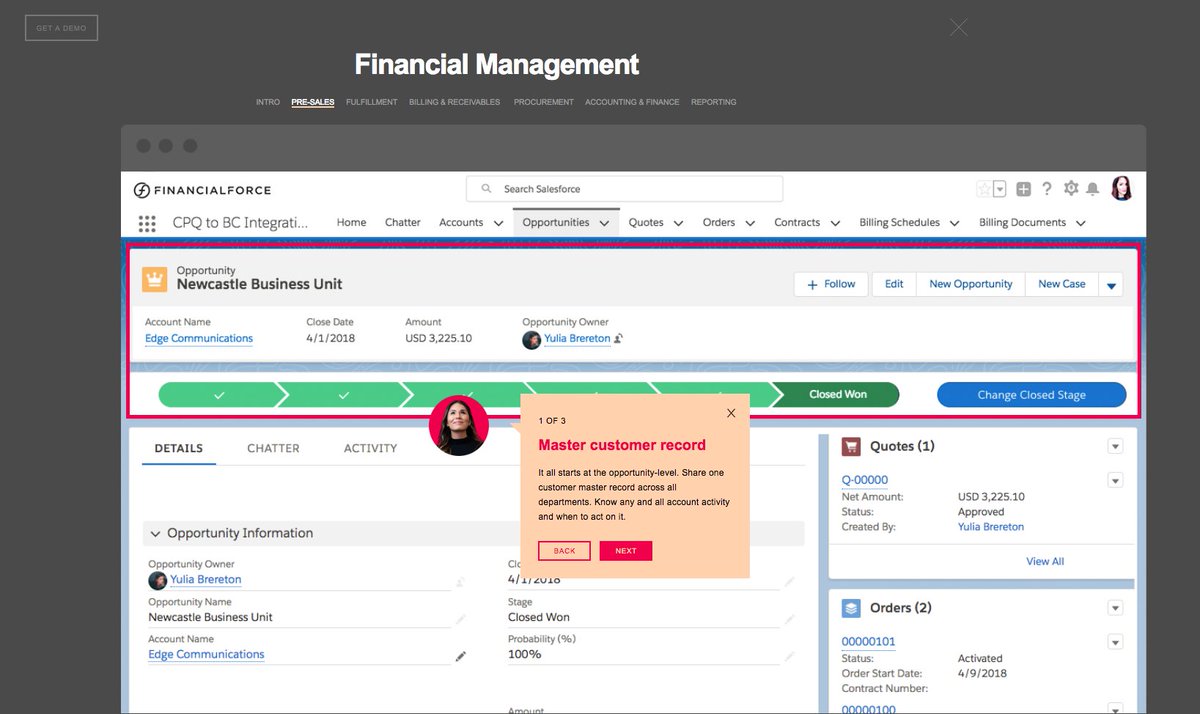Click the Edit button
Screen dimensions: 1200x714
[x=894, y=285]
